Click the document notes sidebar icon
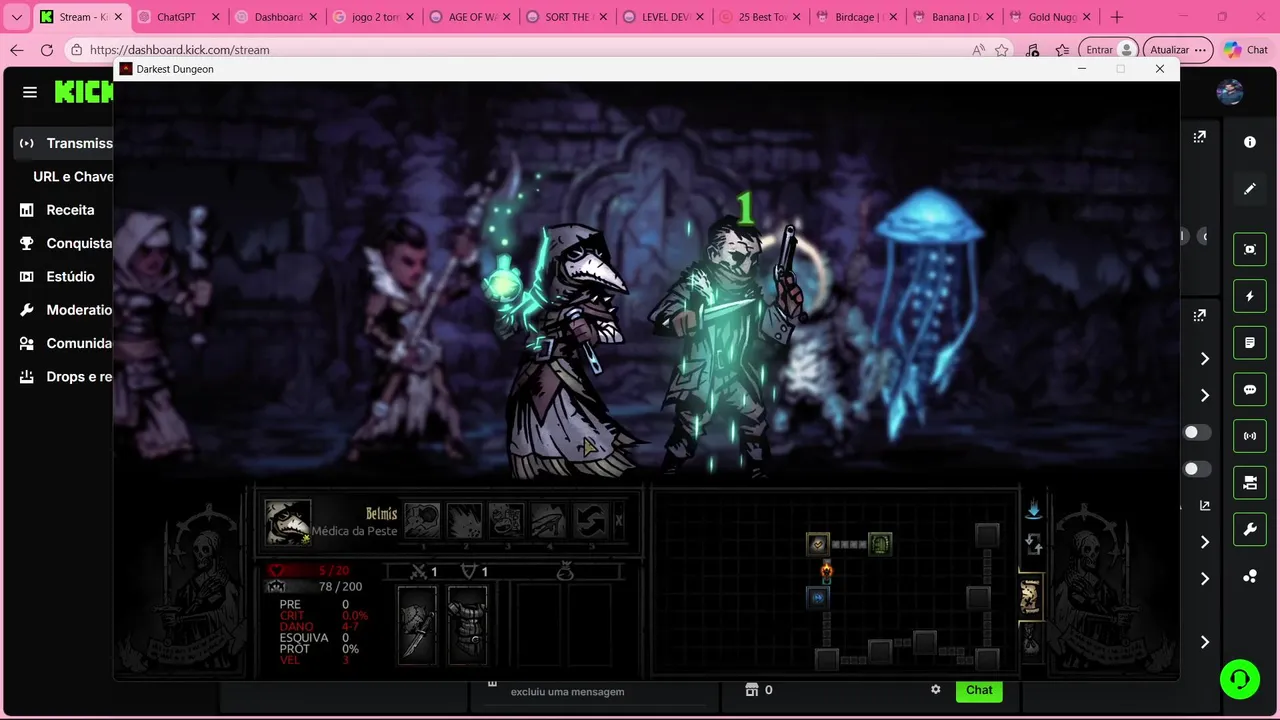 click(1249, 343)
